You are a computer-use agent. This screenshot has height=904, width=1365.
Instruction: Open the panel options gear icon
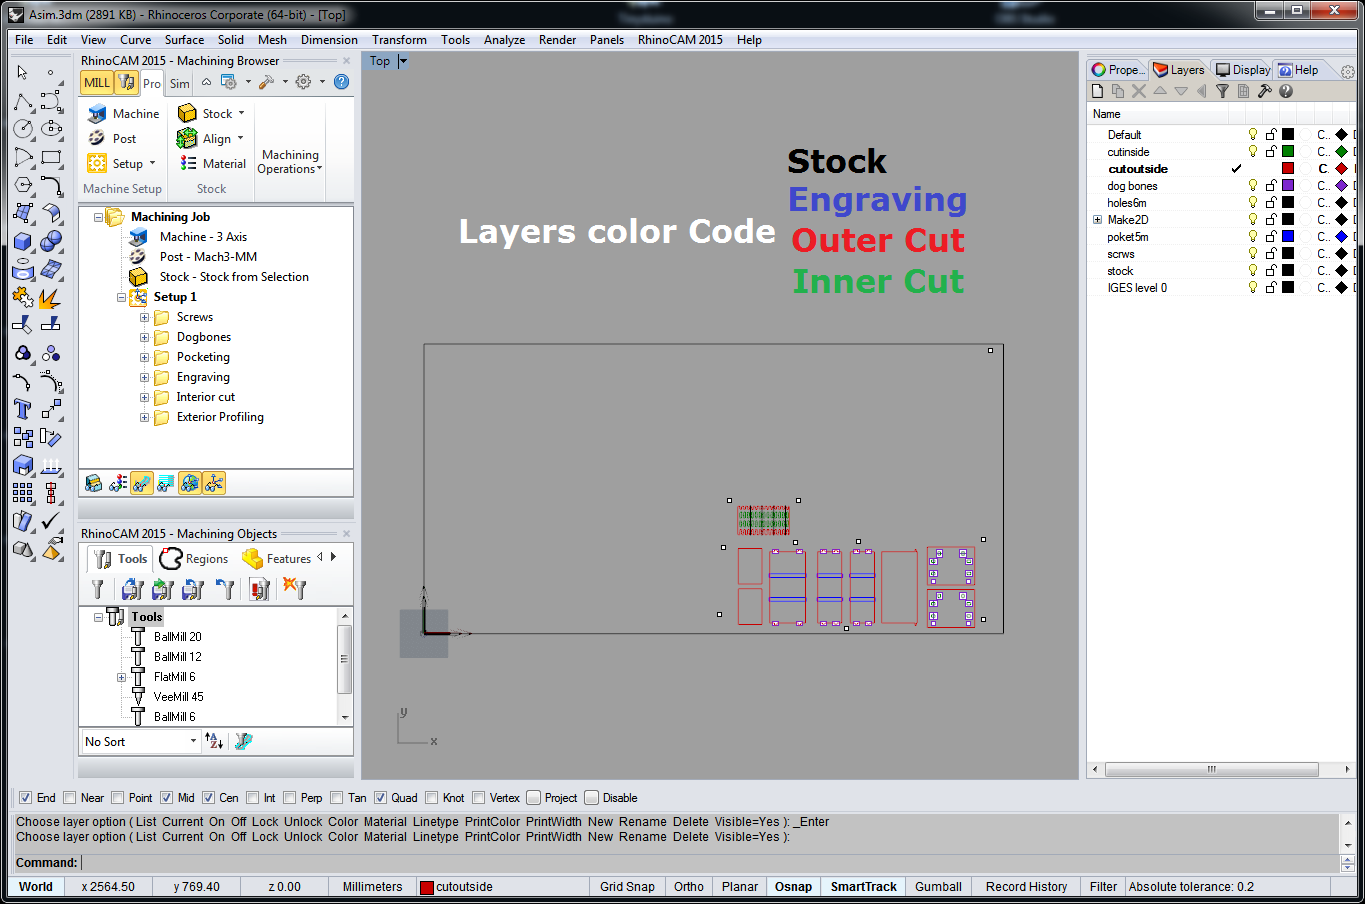pyautogui.click(x=1347, y=72)
